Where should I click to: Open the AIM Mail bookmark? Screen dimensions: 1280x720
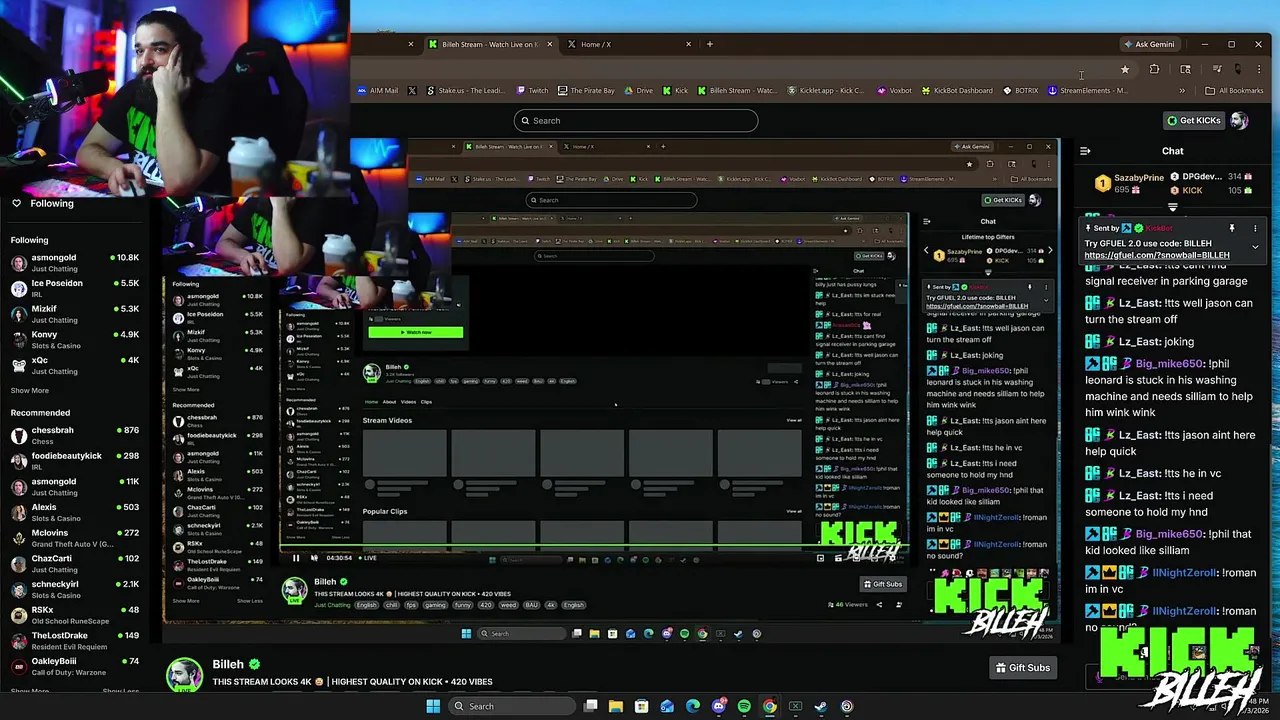click(378, 91)
